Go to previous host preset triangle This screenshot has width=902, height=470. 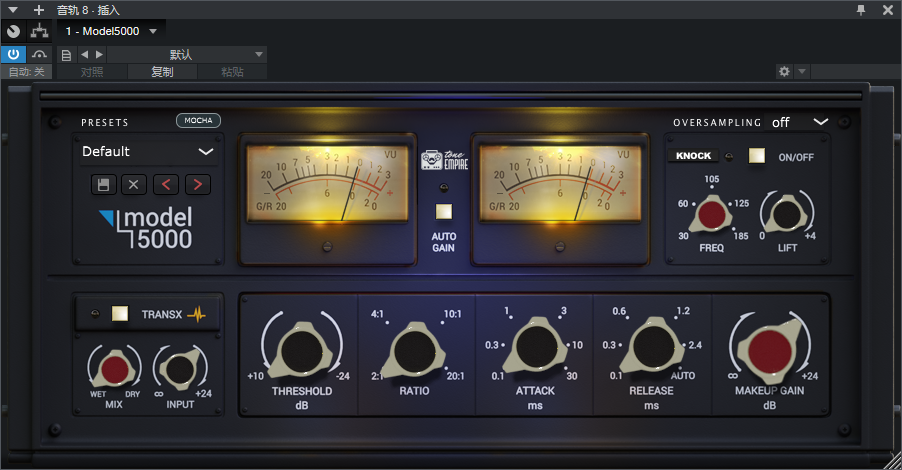(85, 55)
